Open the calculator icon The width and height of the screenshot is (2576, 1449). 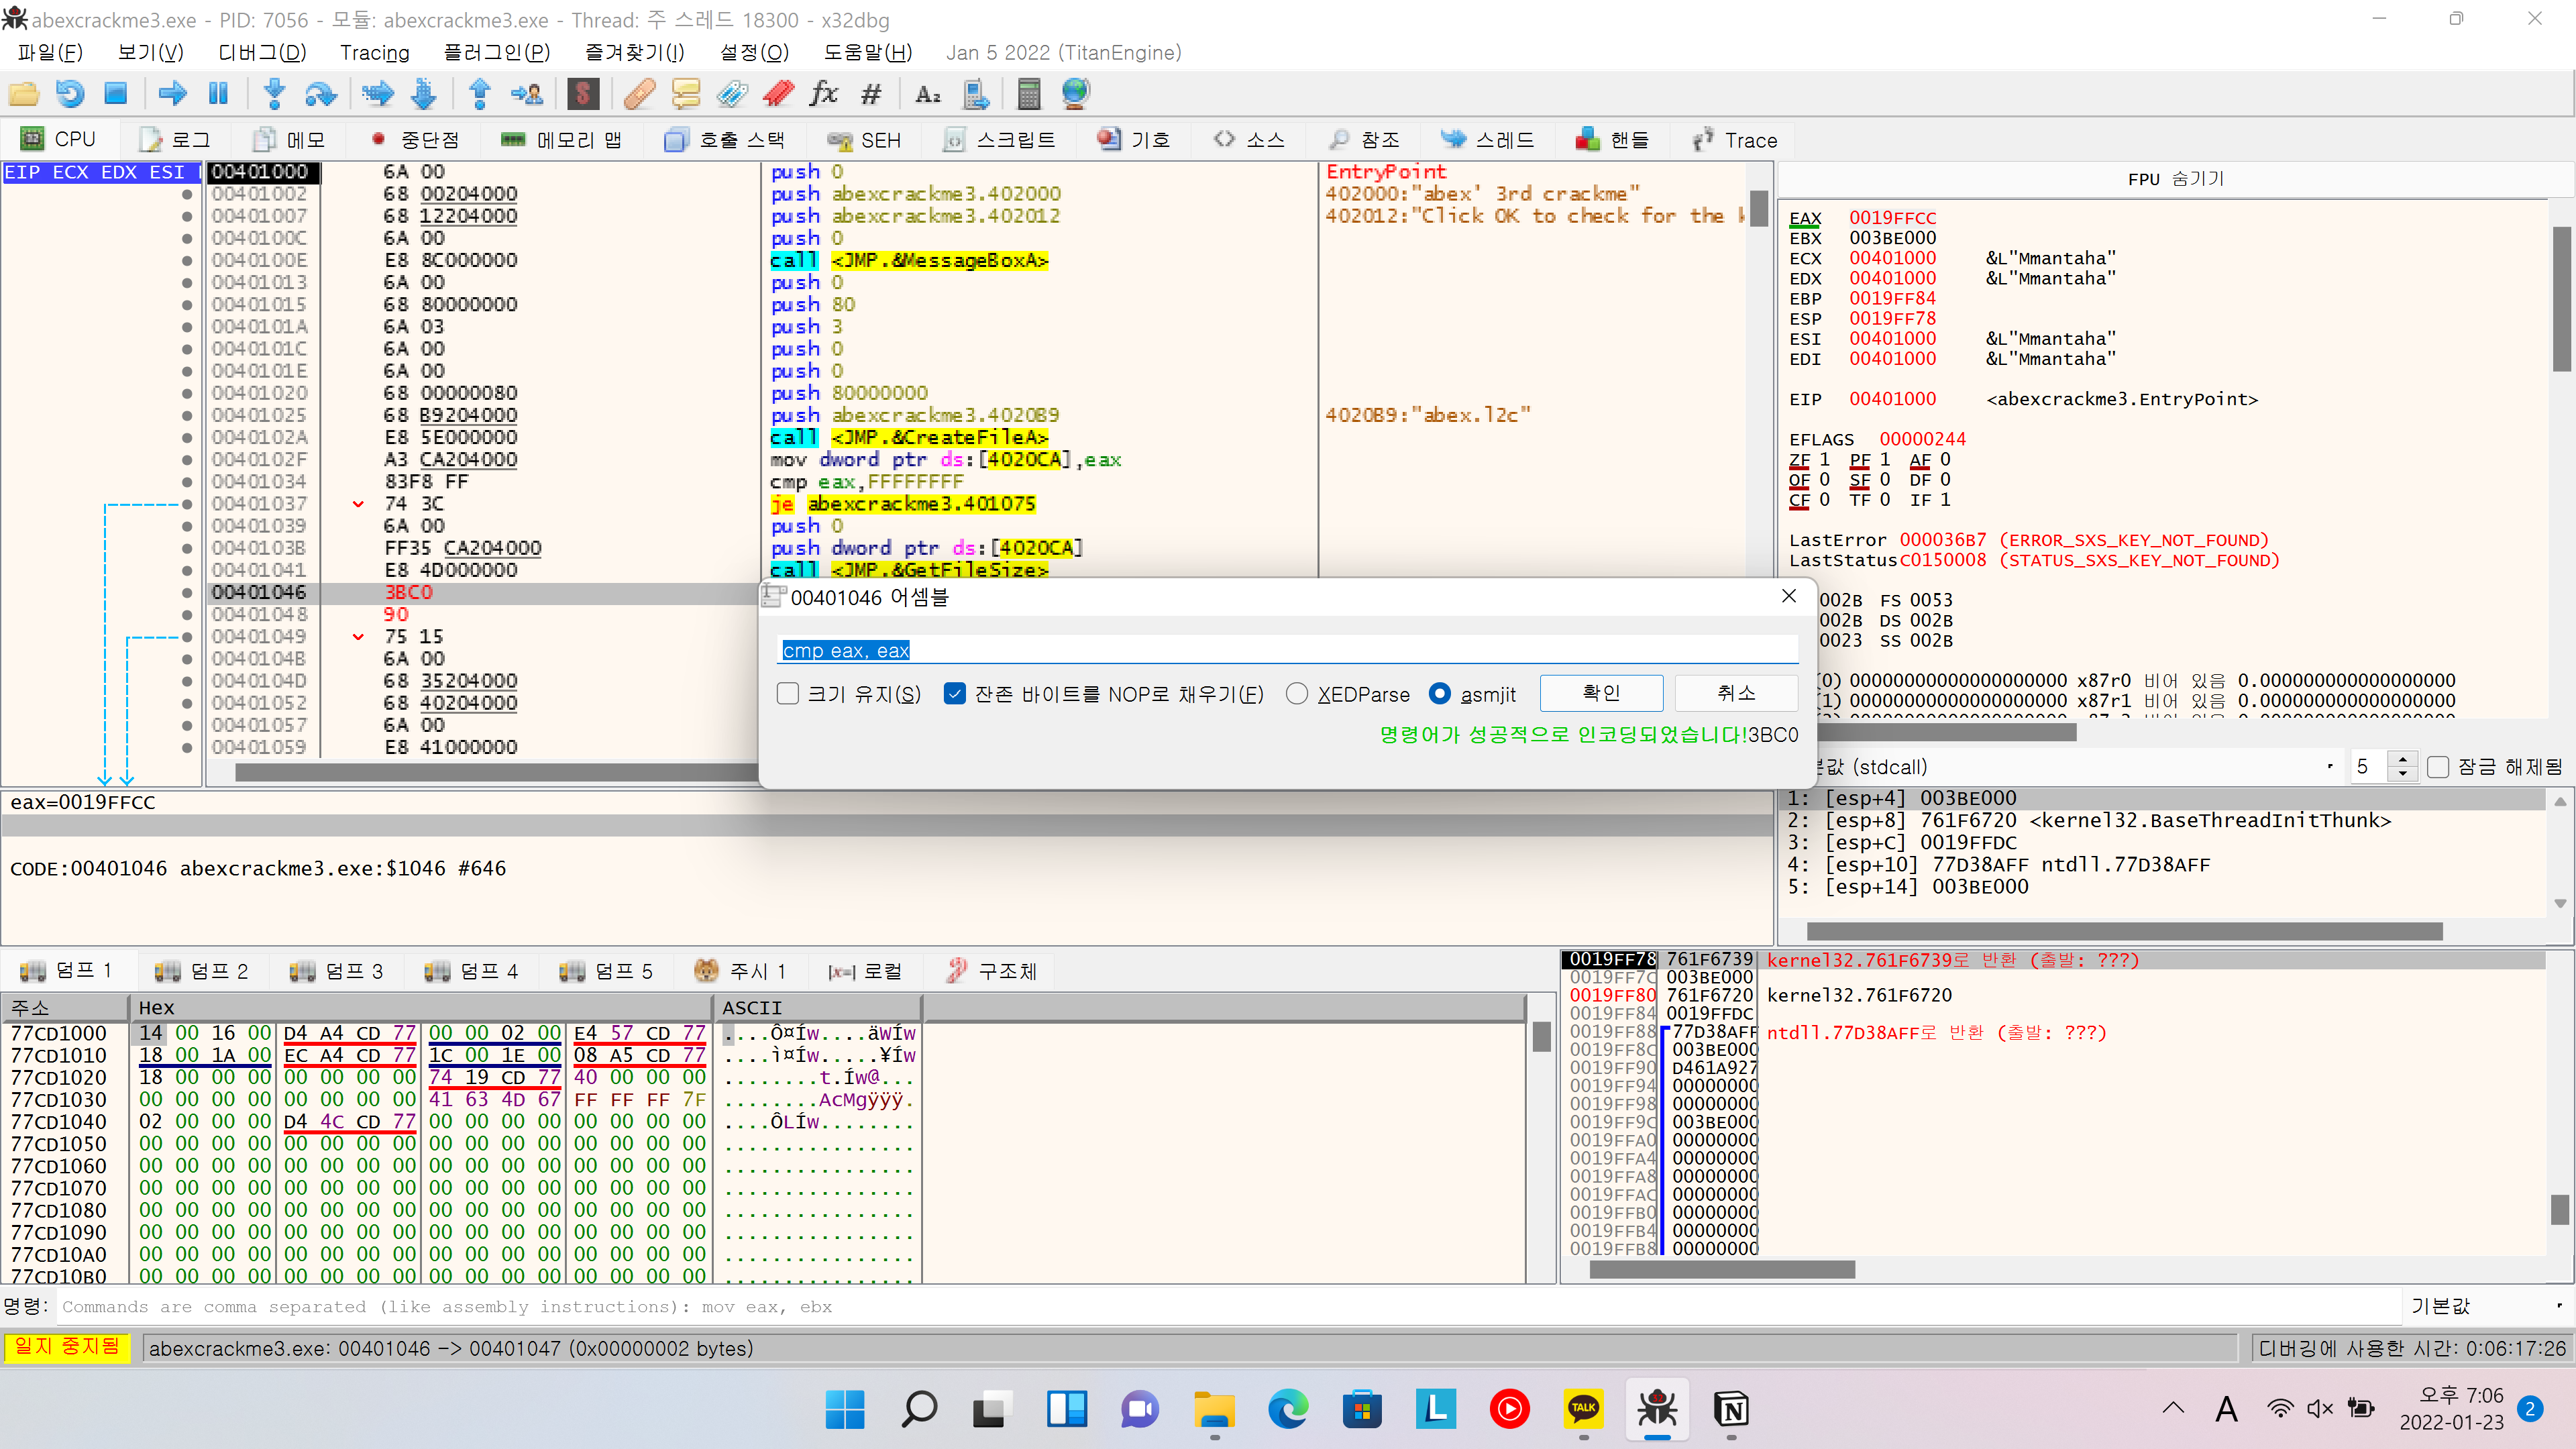[x=1029, y=94]
